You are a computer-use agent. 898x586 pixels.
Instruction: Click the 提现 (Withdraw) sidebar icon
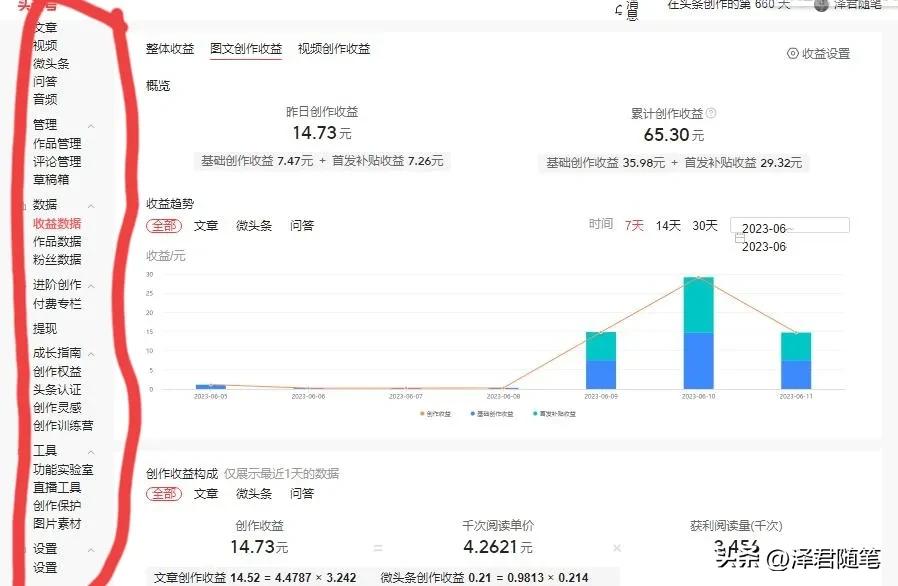[x=44, y=329]
